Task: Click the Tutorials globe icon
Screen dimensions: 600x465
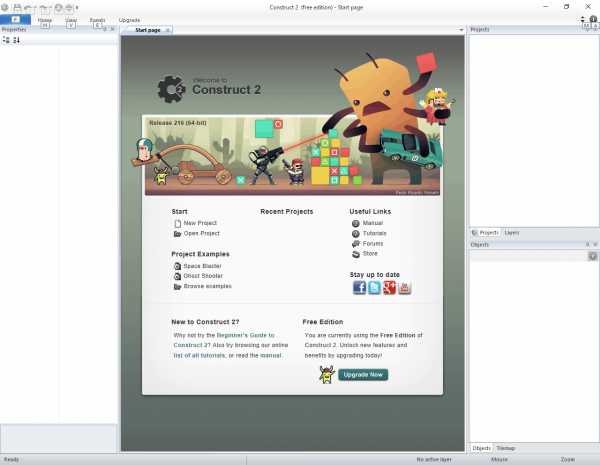Action: (355, 233)
